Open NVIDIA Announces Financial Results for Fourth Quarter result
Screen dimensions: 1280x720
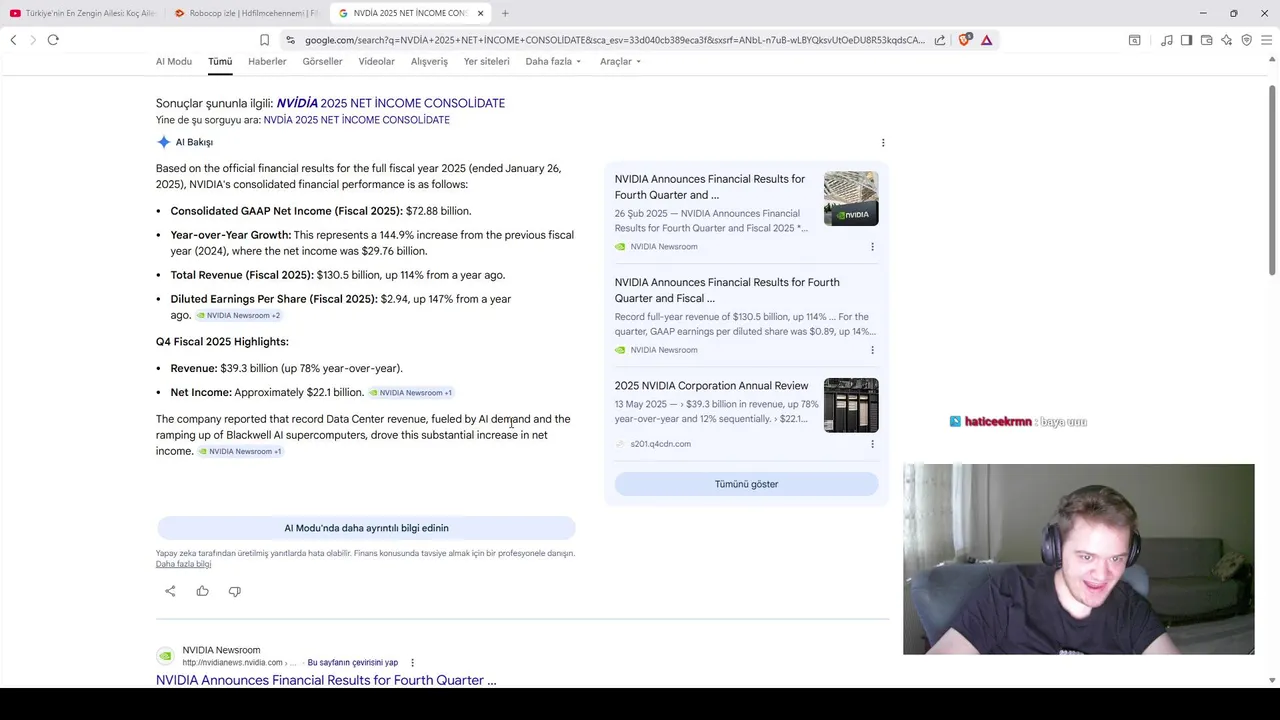pyautogui.click(x=326, y=680)
